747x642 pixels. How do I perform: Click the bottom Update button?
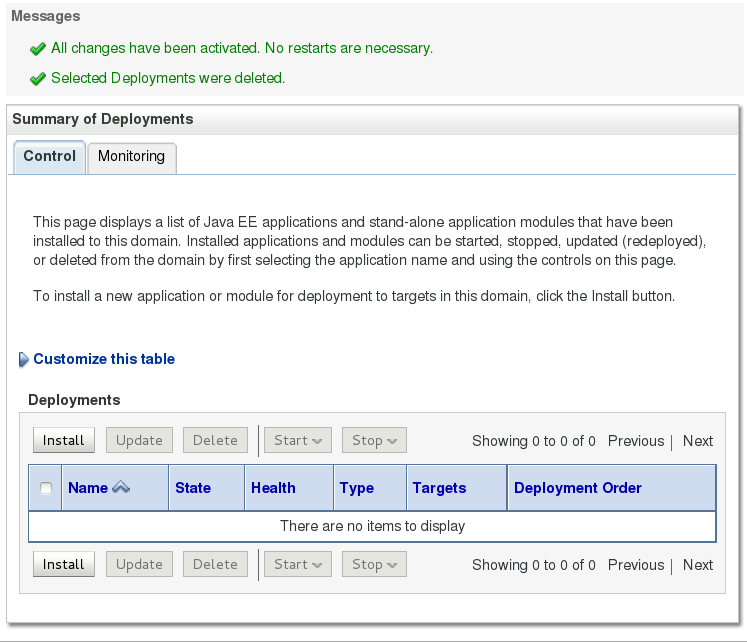coord(139,564)
